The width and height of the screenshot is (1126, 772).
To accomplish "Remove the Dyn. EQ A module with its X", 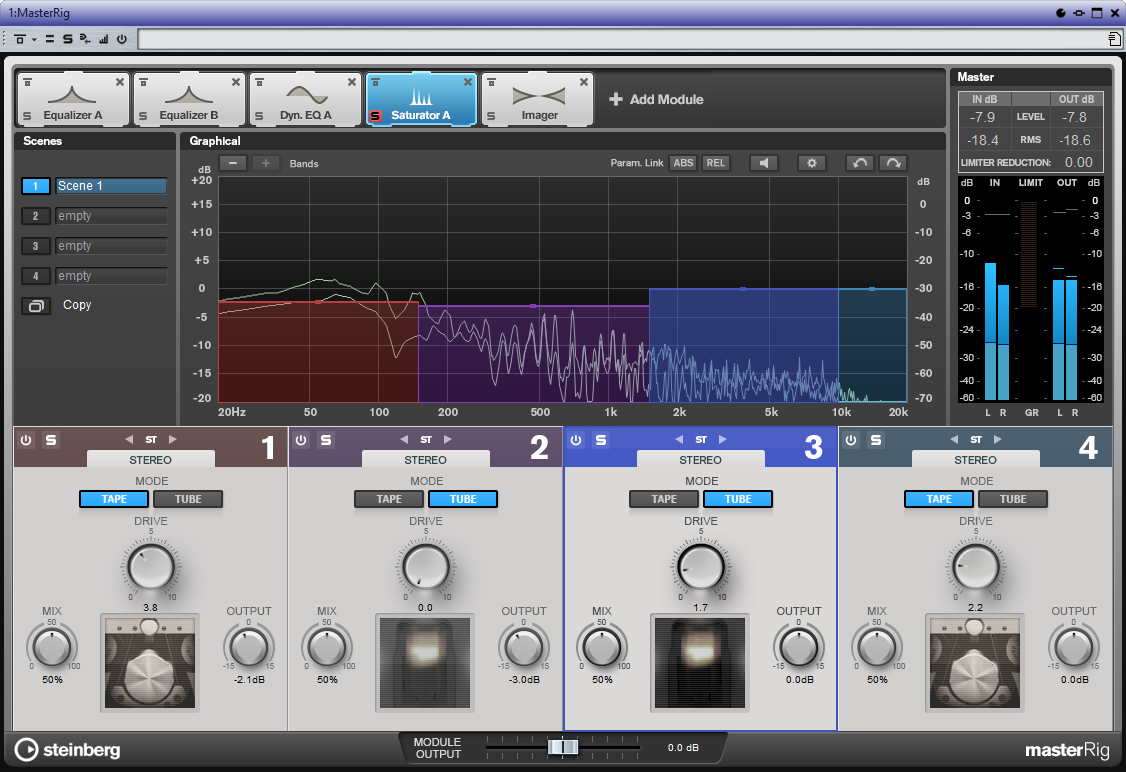I will 352,83.
